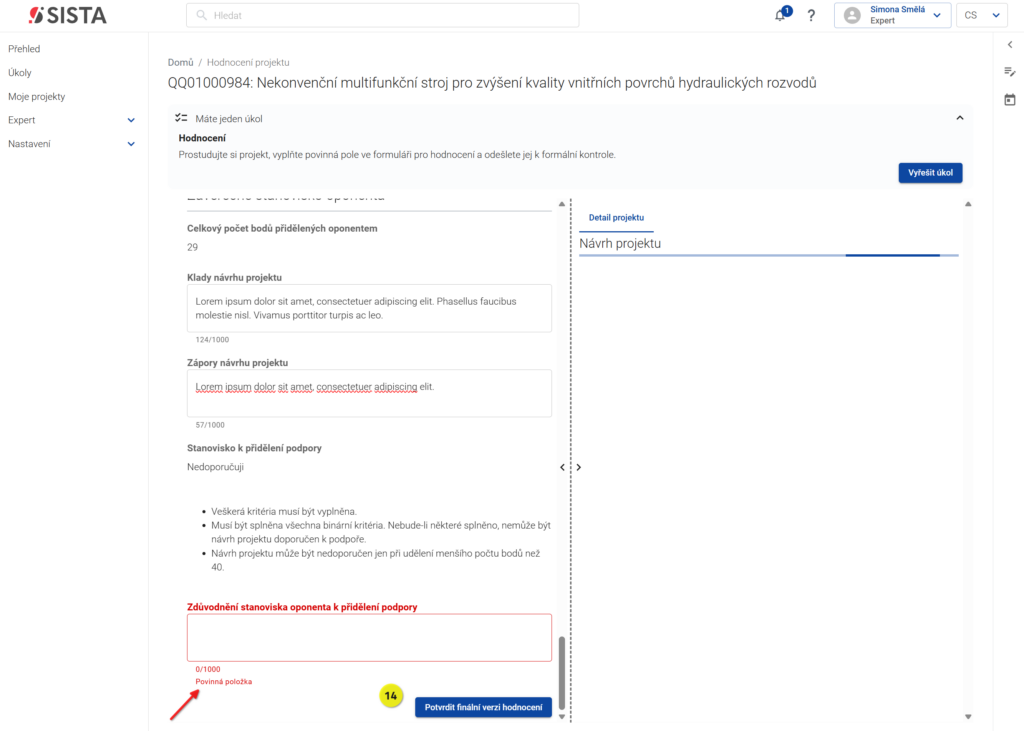Click the Návrh projektu loading progress bar
Viewport: 1024px width, 731px height.
769,255
